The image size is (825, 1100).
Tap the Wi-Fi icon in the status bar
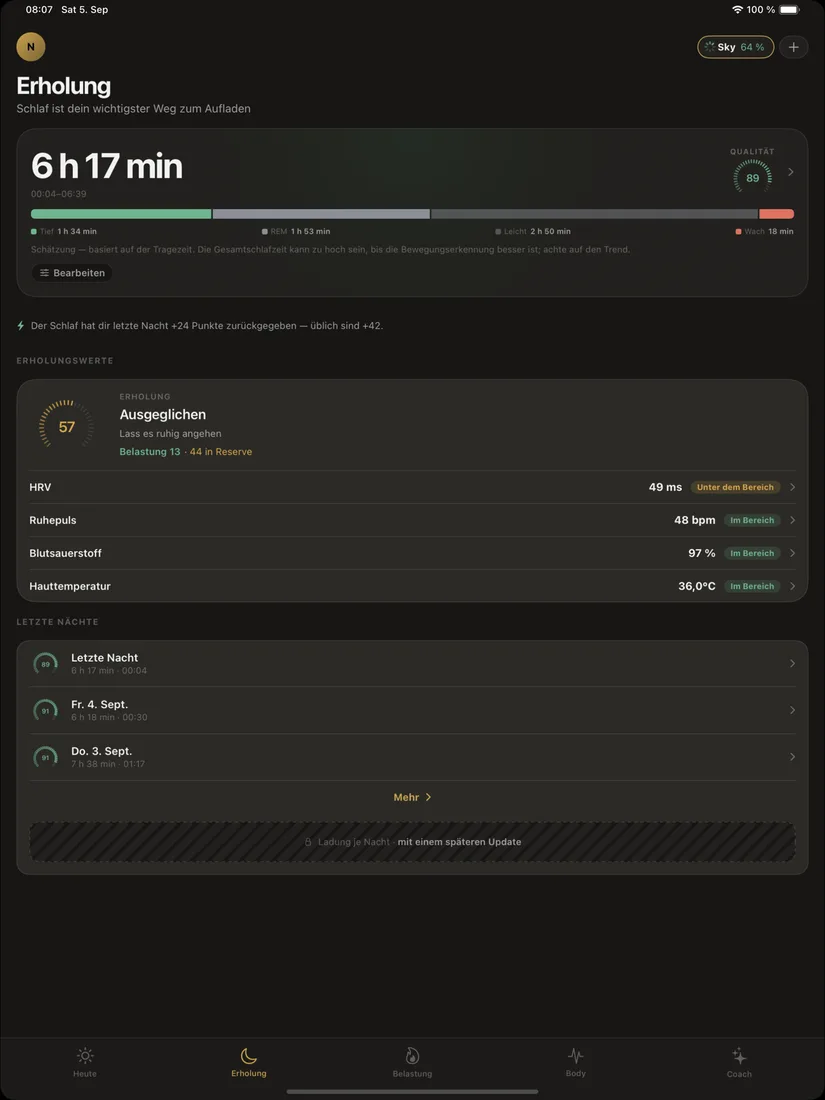coord(737,10)
